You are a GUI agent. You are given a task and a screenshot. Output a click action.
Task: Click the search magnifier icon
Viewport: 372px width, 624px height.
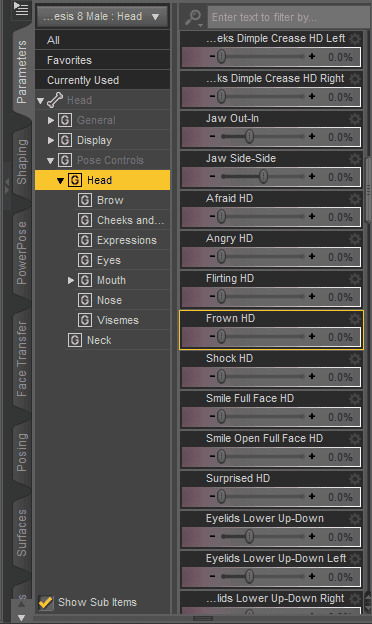[x=194, y=17]
